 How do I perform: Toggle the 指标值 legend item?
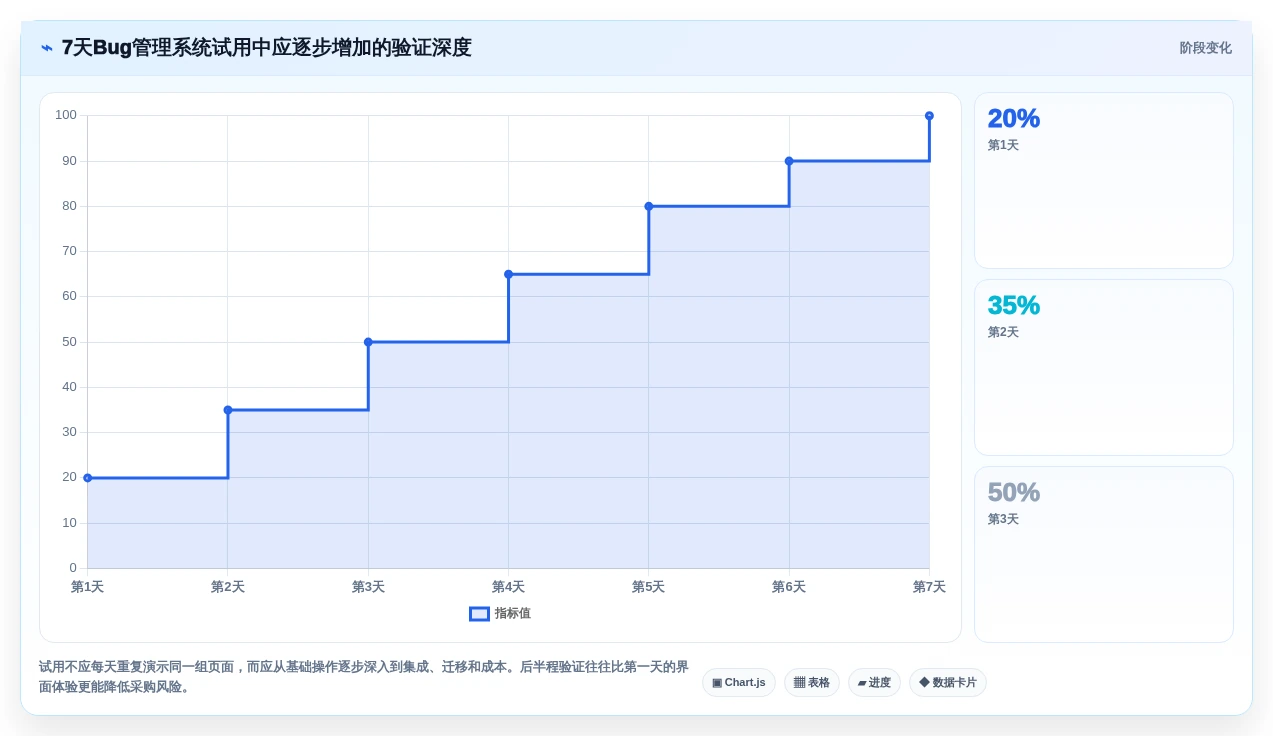[x=500, y=614]
